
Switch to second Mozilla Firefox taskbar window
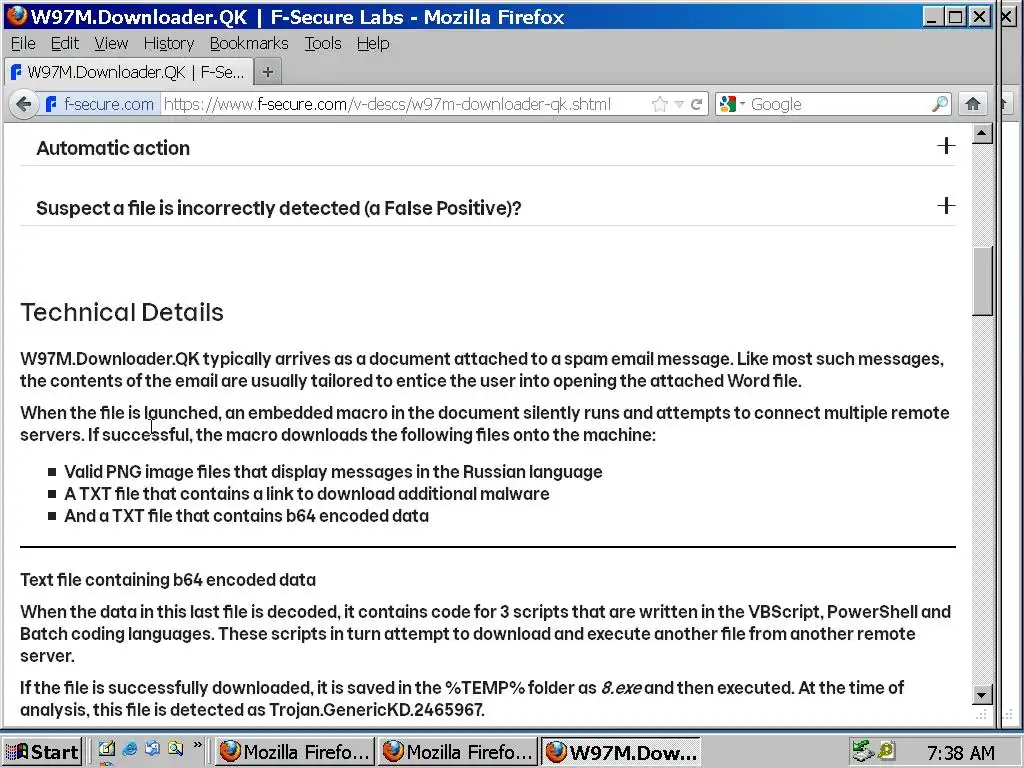click(x=458, y=752)
